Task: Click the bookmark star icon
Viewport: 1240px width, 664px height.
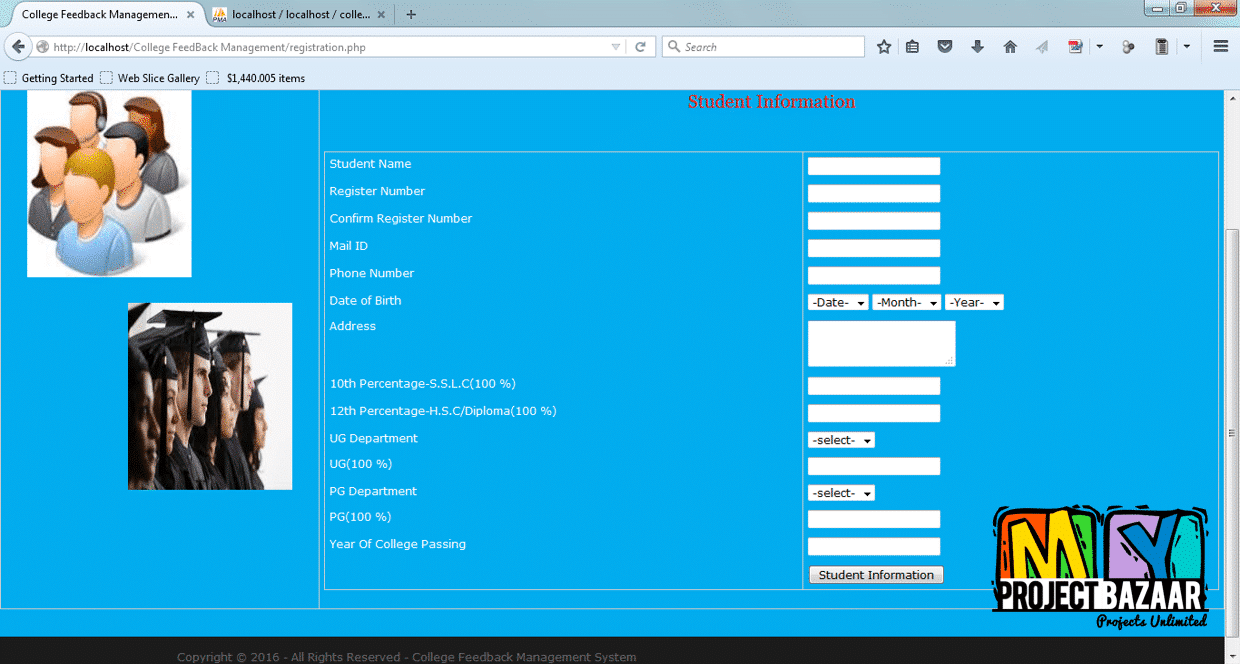Action: 884,47
